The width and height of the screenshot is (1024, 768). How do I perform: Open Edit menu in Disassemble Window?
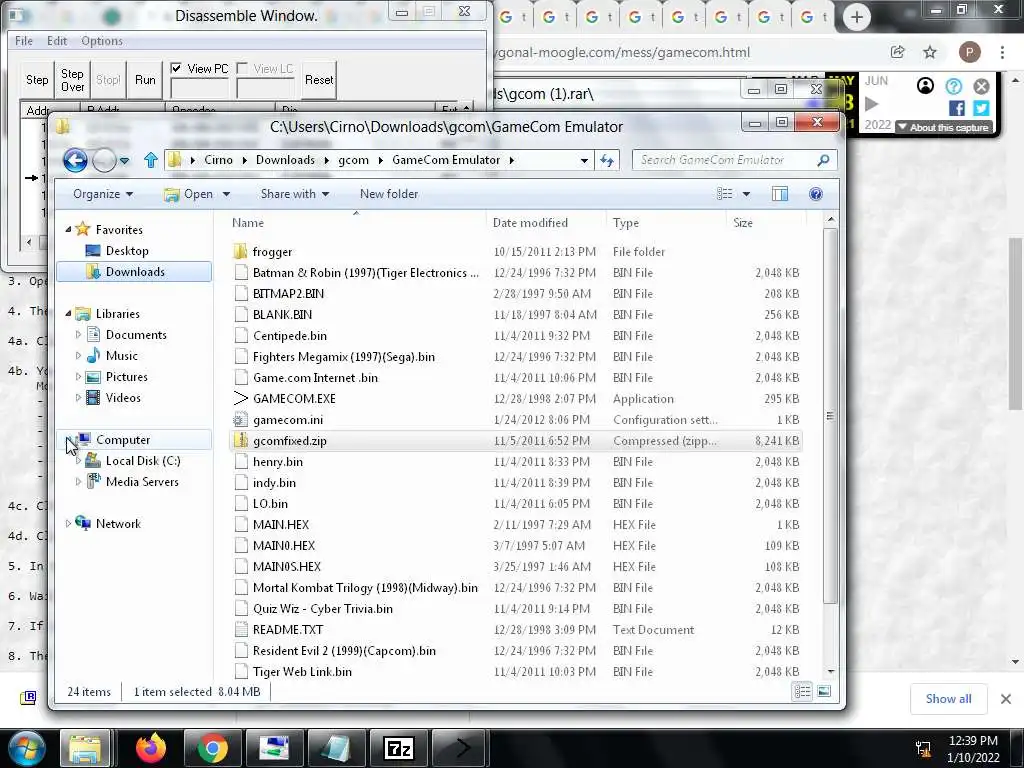[57, 40]
